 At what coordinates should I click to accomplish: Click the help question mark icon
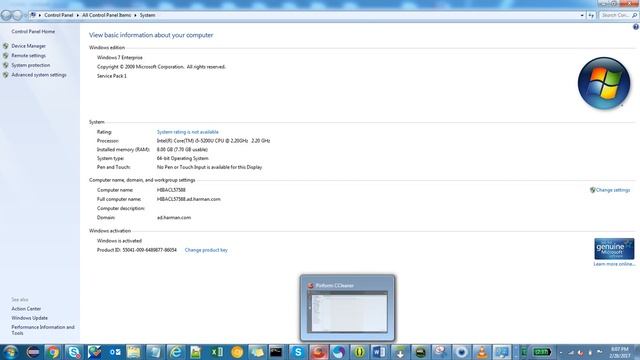tap(636, 27)
